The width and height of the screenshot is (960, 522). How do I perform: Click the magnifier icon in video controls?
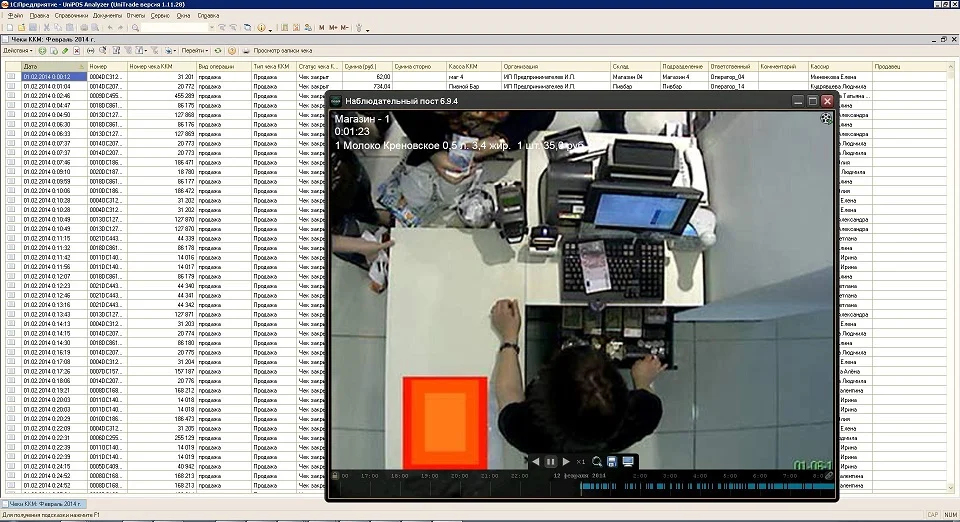point(597,461)
